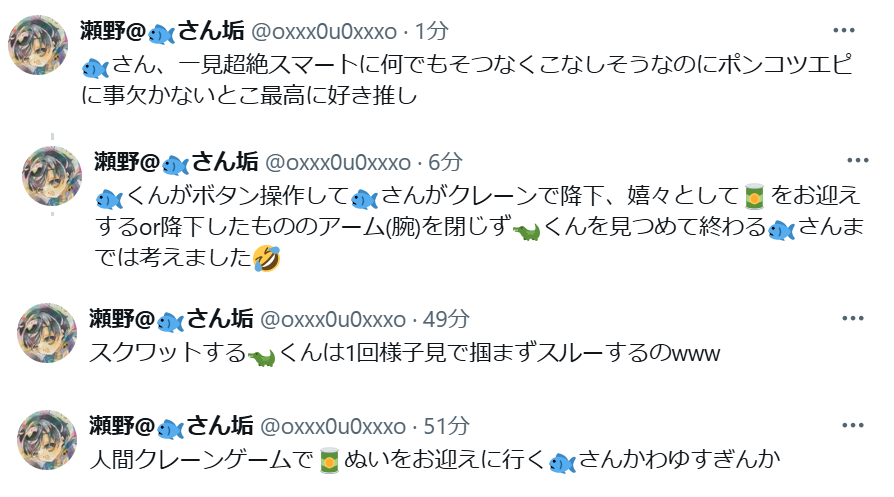Open profile avatar of the 51分 tweet
Screen dimensions: 894x497
[x=47, y=439]
